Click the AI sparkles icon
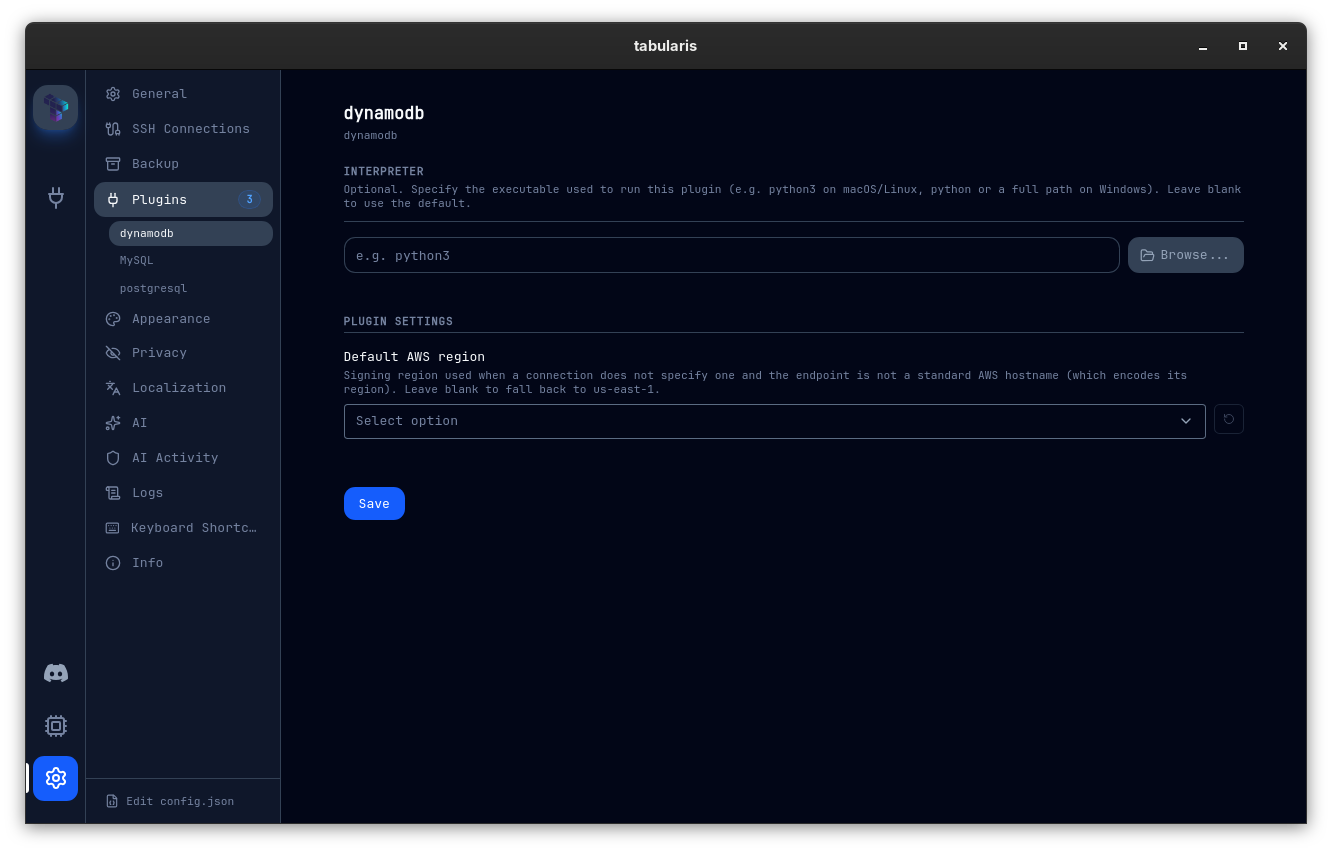The width and height of the screenshot is (1332, 852). coord(113,423)
